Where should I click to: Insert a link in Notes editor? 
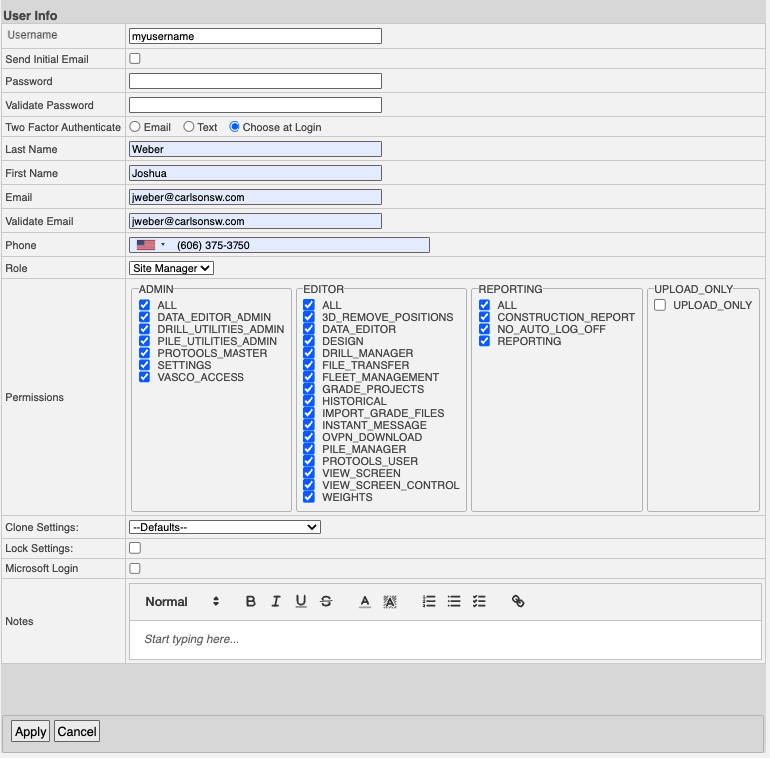click(x=518, y=601)
